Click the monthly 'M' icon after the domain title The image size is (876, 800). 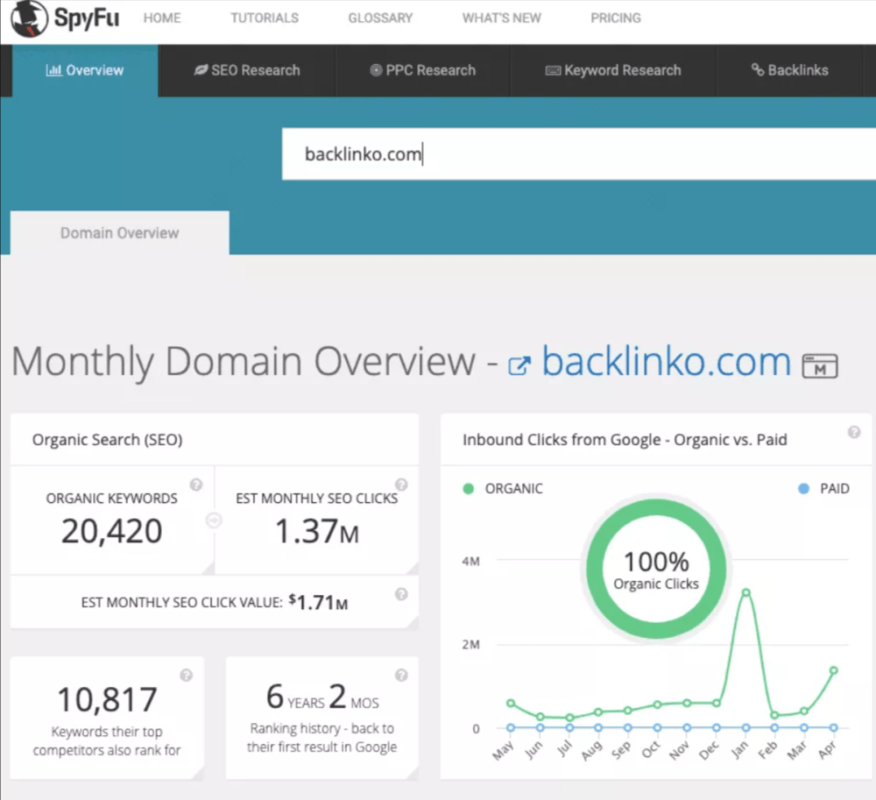819,365
